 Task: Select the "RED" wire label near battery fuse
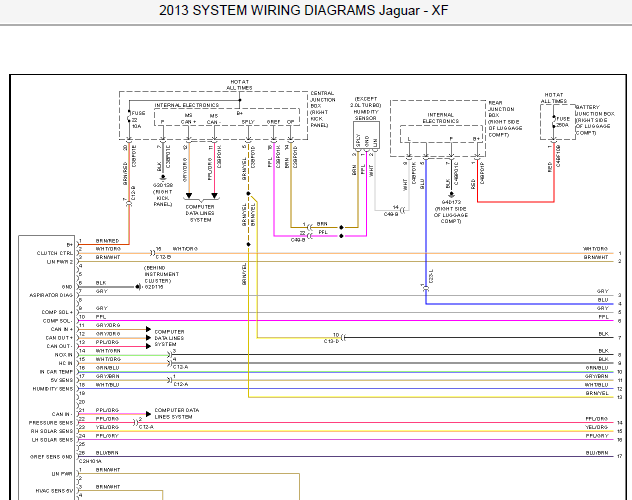[550, 167]
